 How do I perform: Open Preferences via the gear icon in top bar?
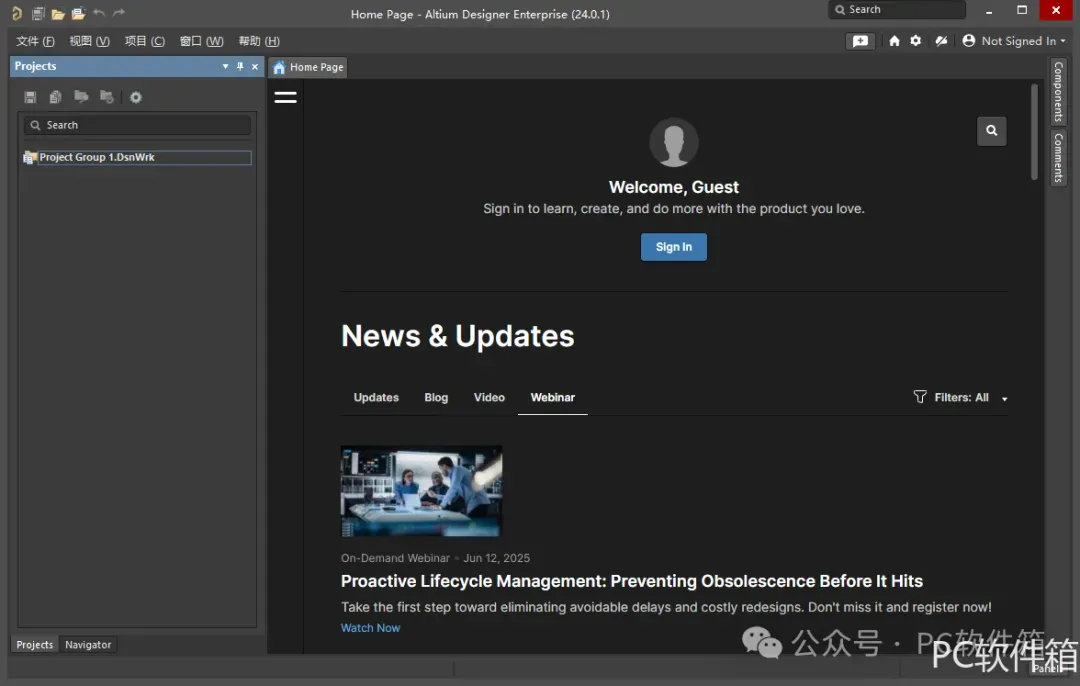click(x=915, y=41)
